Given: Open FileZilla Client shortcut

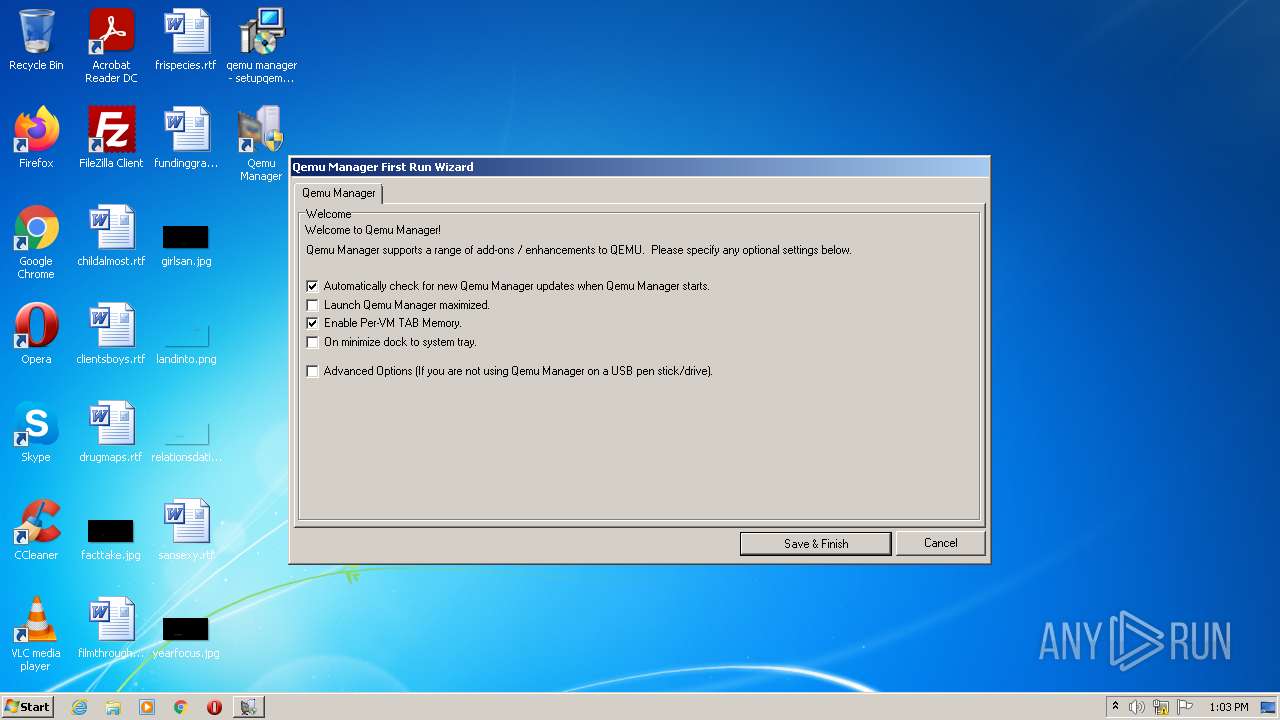Looking at the screenshot, I should [x=111, y=138].
